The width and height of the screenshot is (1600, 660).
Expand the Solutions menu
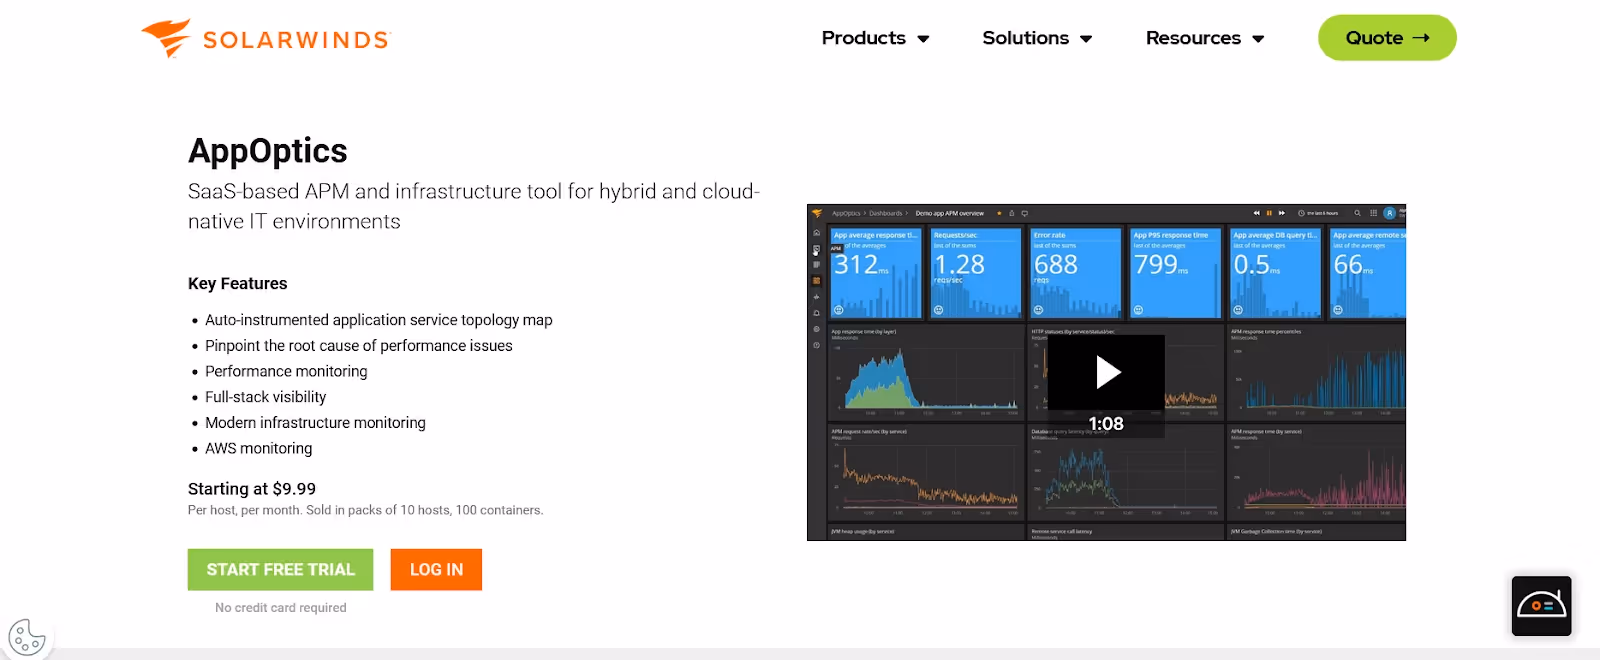coord(1037,38)
